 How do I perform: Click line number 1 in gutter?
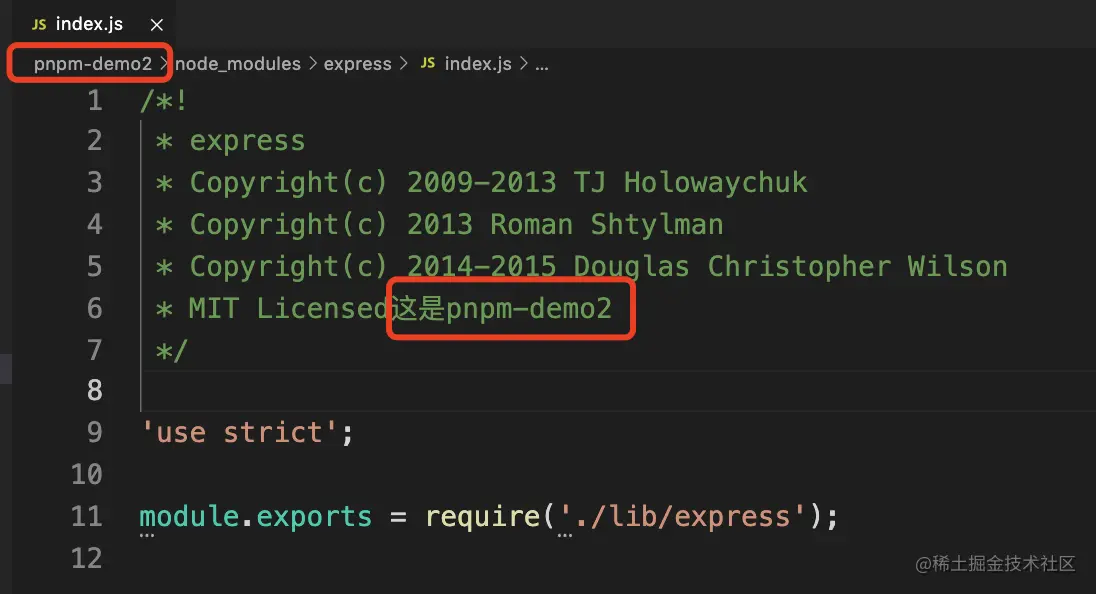point(95,101)
